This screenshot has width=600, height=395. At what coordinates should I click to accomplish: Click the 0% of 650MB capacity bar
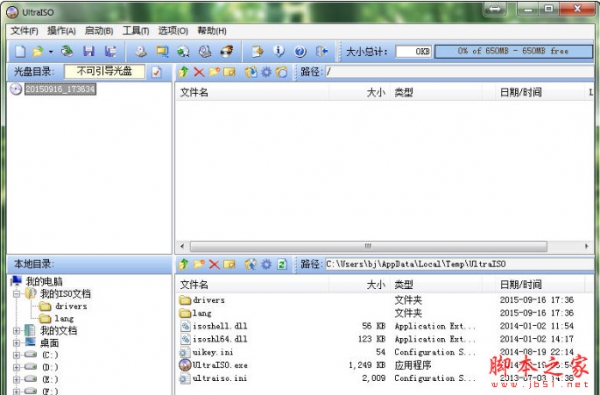point(514,51)
